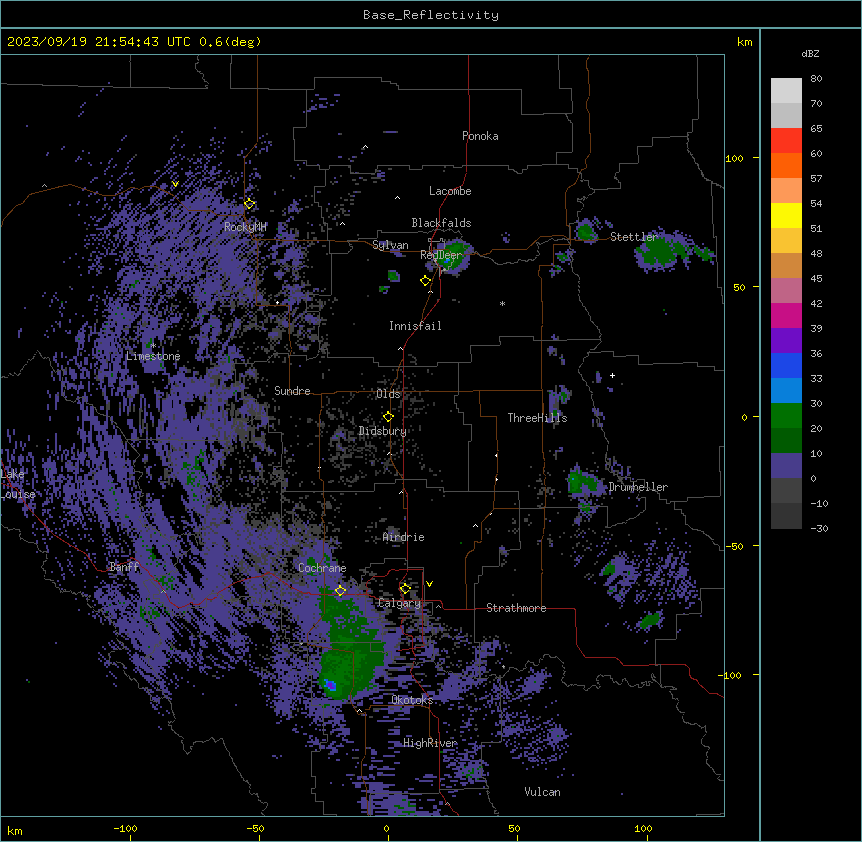Screen dimensions: 862x842
Task: Select the bright green 30 dBZ legend swatch
Action: (x=786, y=416)
